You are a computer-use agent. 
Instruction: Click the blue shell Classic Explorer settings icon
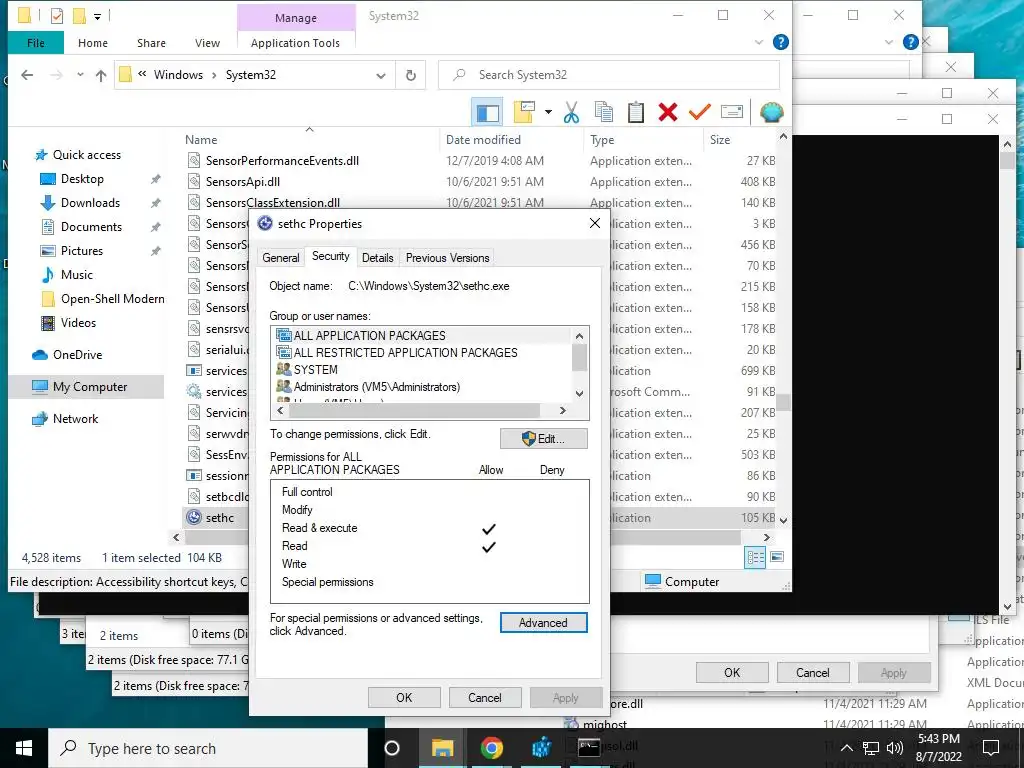point(771,112)
